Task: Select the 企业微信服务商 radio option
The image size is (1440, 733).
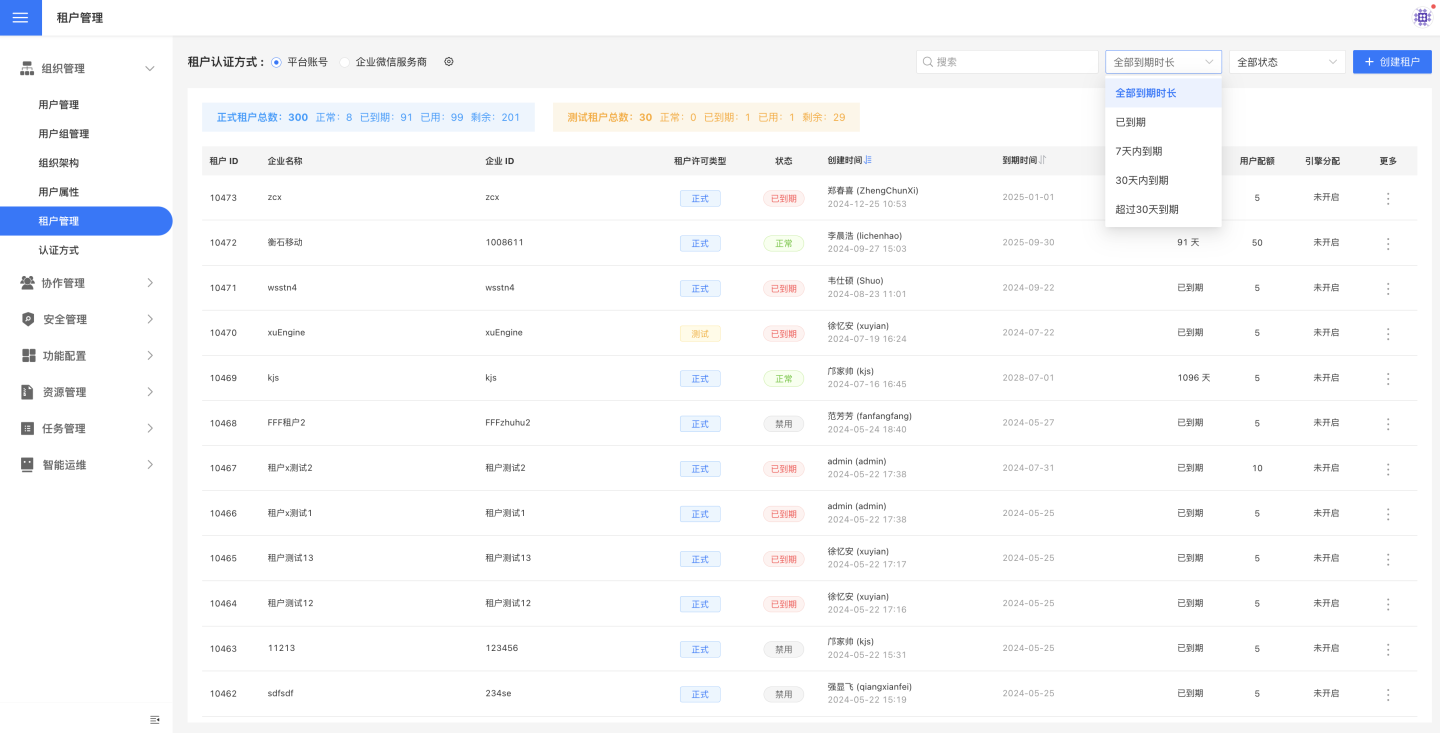Action: click(x=345, y=62)
